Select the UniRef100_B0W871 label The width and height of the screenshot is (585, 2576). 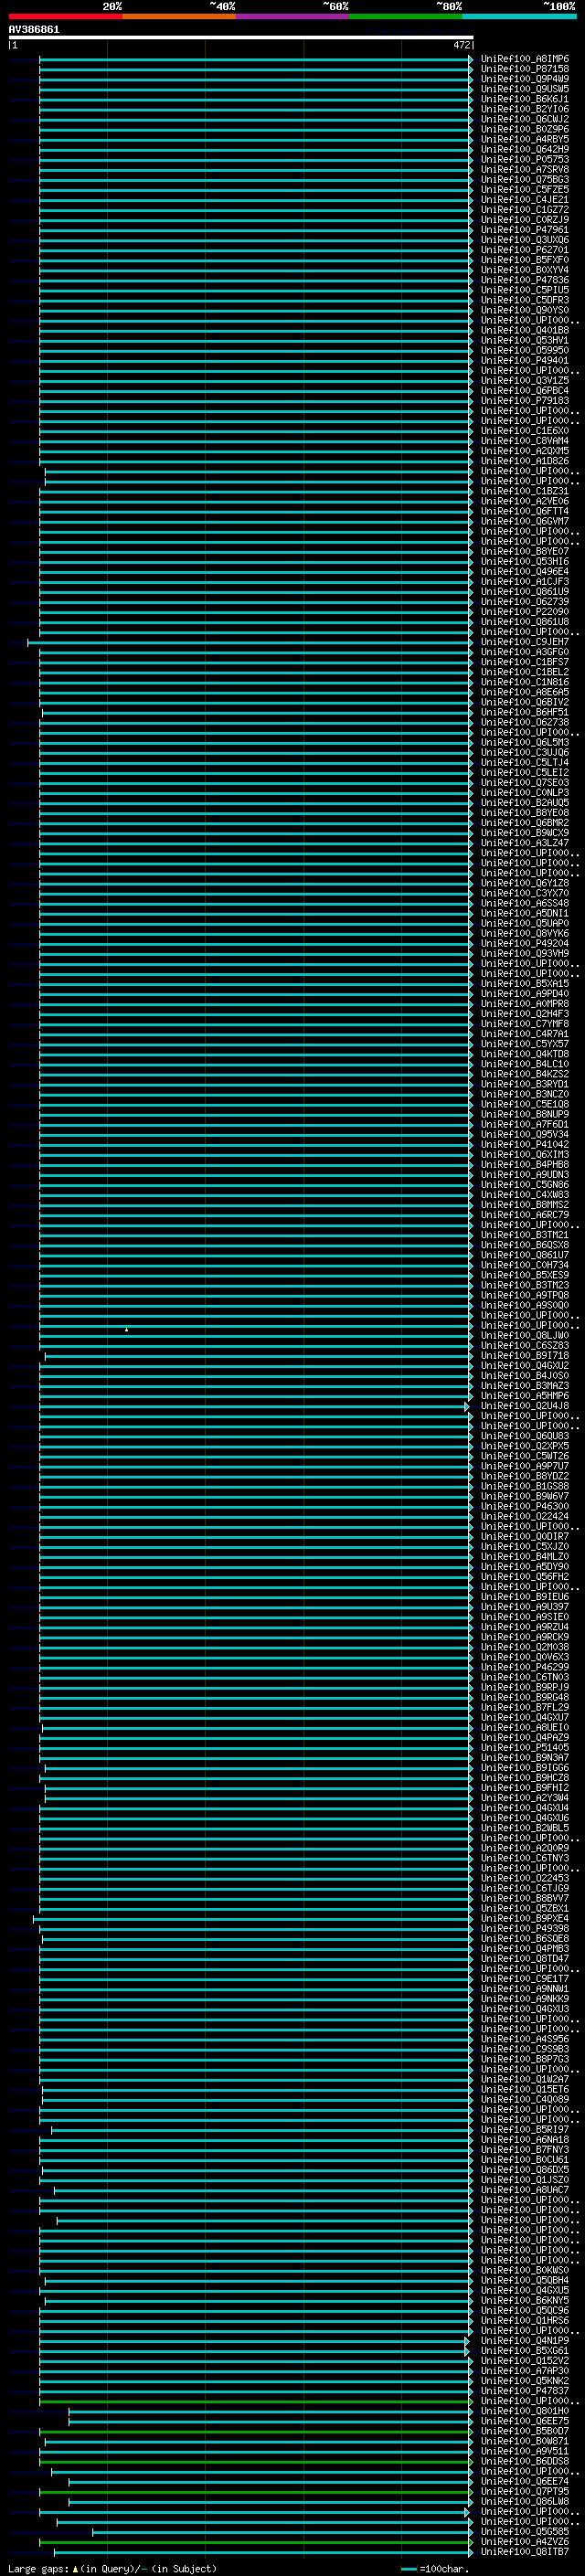tap(525, 2441)
